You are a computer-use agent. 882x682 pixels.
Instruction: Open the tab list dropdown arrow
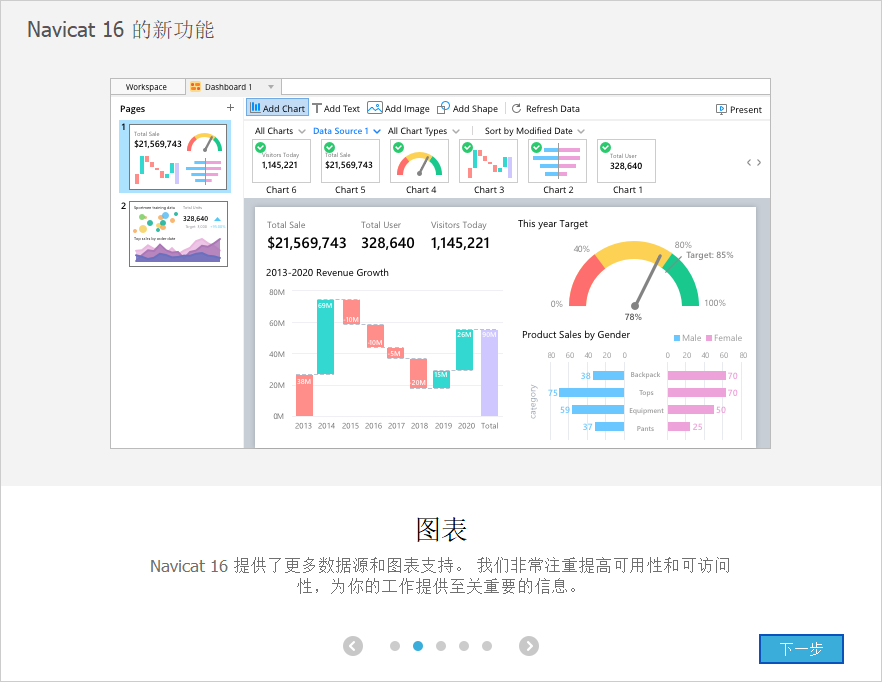click(271, 87)
